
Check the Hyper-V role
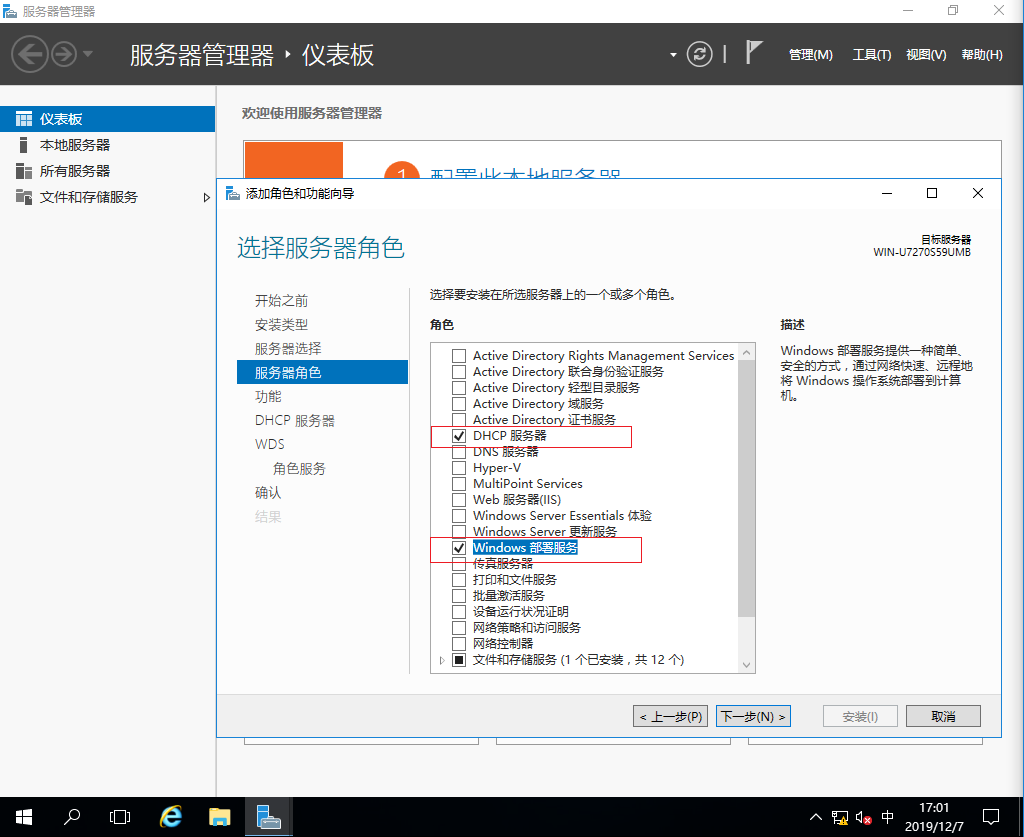click(459, 468)
